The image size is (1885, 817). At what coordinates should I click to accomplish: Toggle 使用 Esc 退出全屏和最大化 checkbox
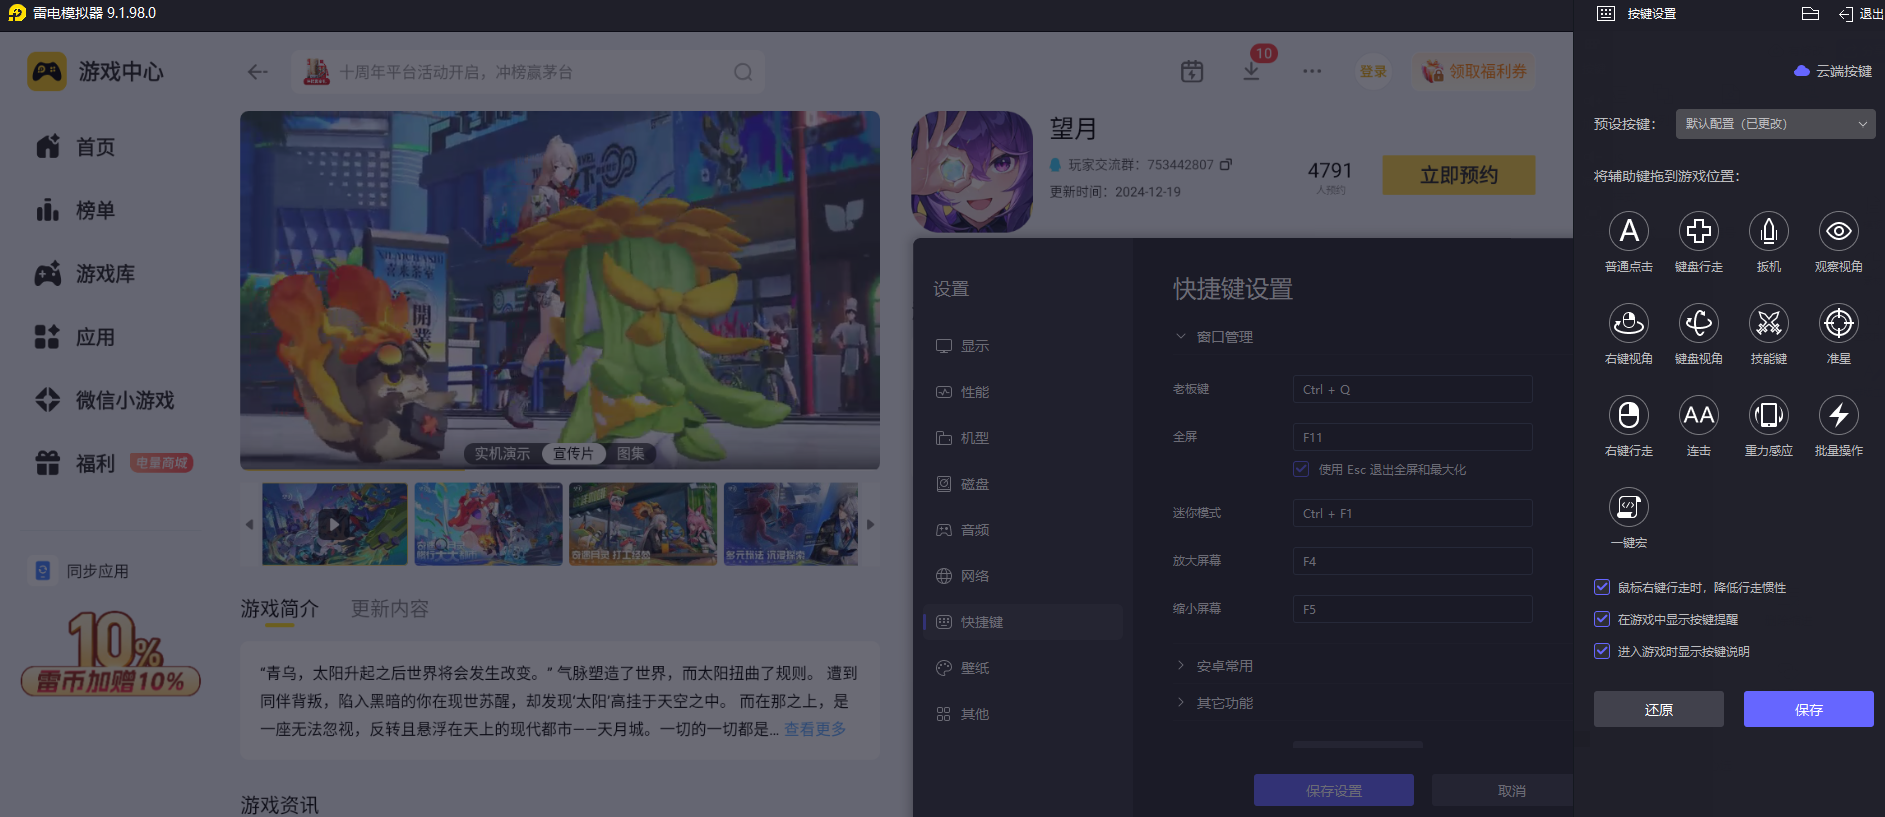coord(1301,469)
